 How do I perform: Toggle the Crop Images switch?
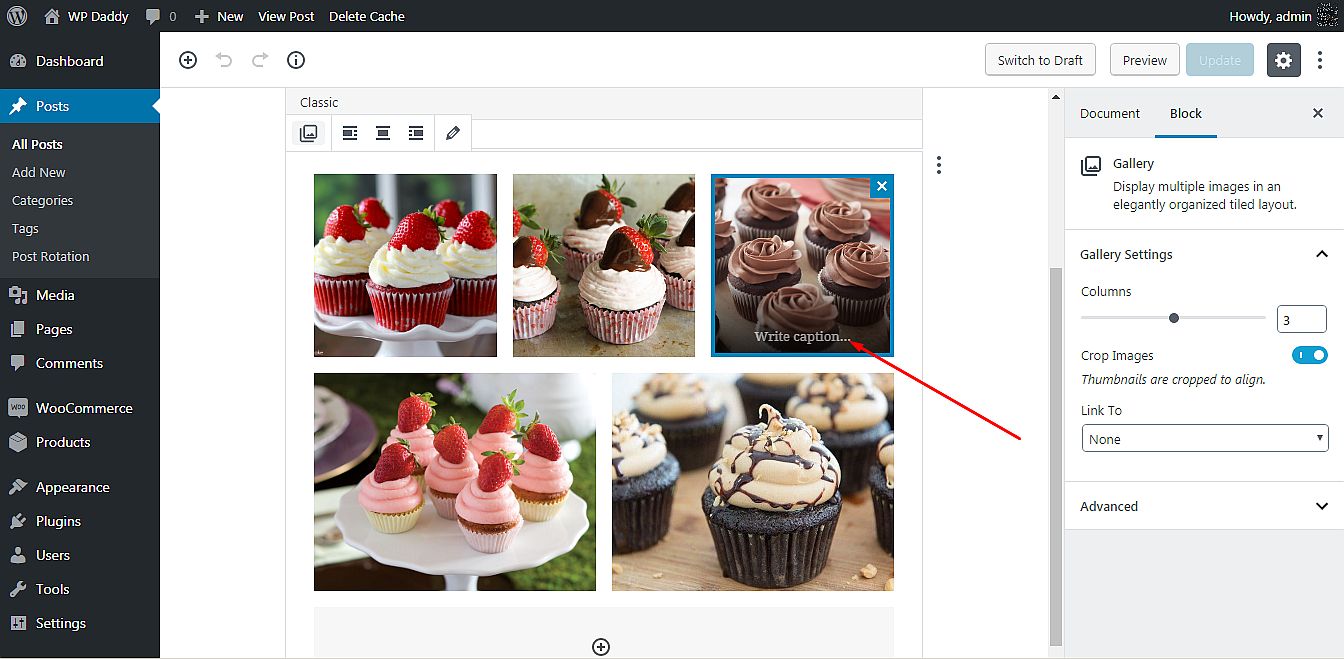click(1310, 355)
